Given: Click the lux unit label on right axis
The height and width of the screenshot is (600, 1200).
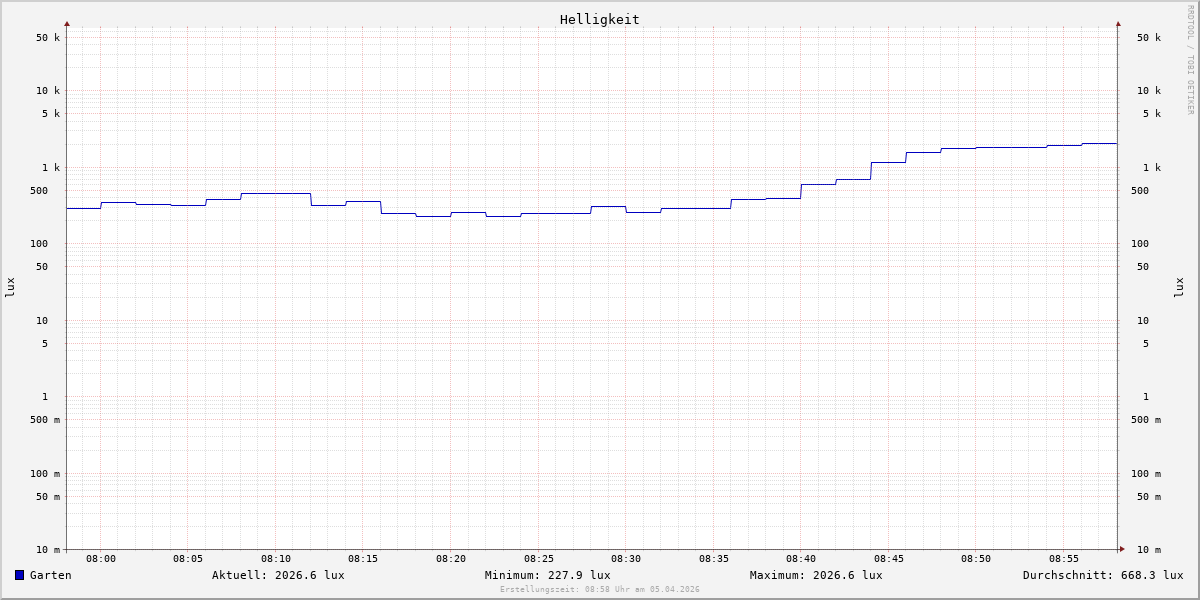Looking at the screenshot, I should tap(1179, 287).
